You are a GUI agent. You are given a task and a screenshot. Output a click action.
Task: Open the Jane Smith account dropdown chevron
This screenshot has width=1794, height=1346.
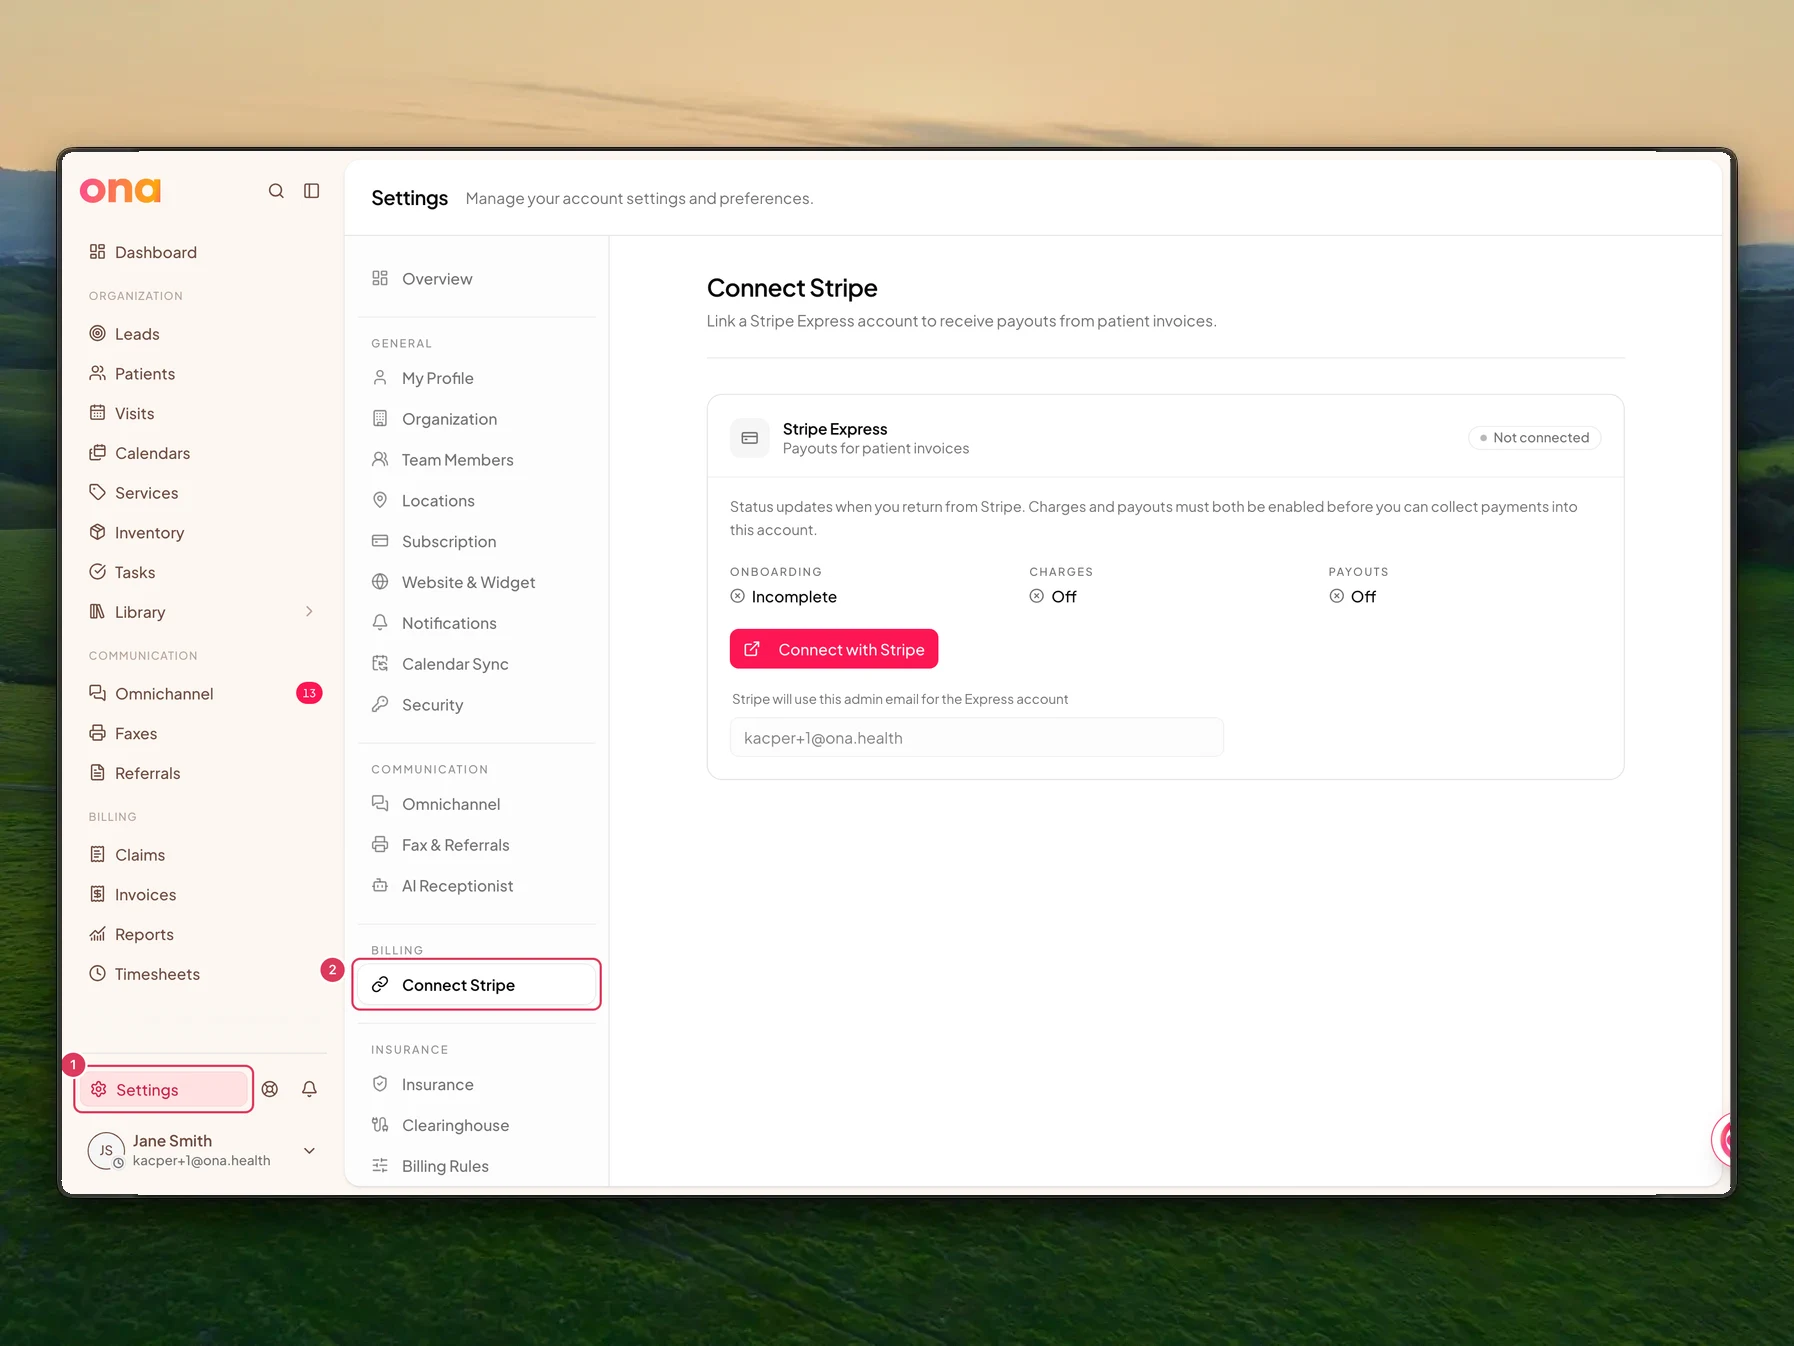pyautogui.click(x=310, y=1151)
